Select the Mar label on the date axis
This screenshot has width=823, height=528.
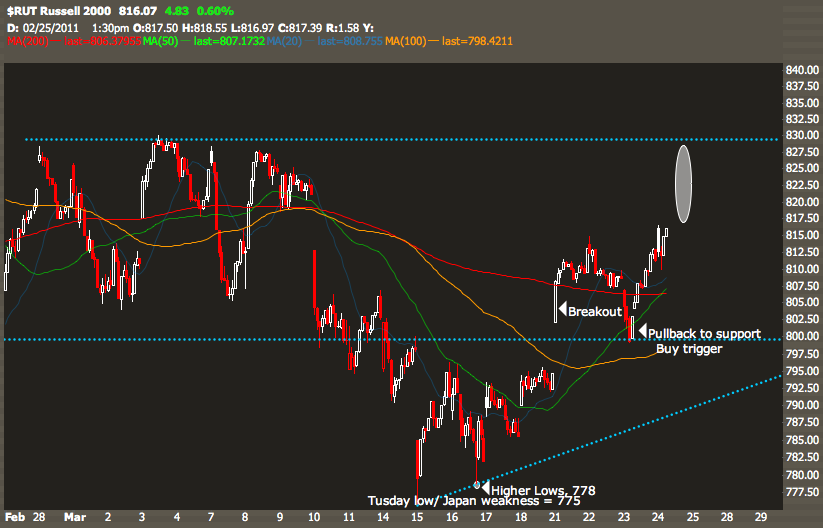69,518
